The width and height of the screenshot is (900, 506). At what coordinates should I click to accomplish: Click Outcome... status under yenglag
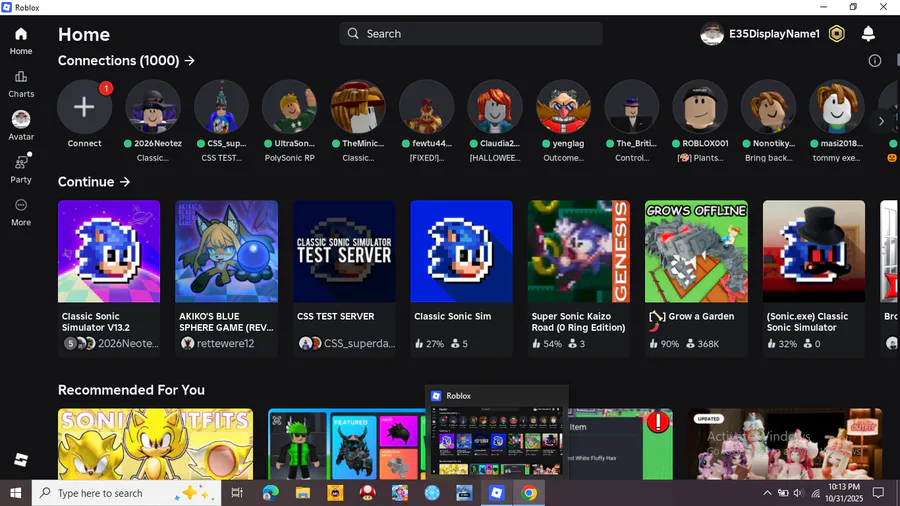click(x=563, y=158)
